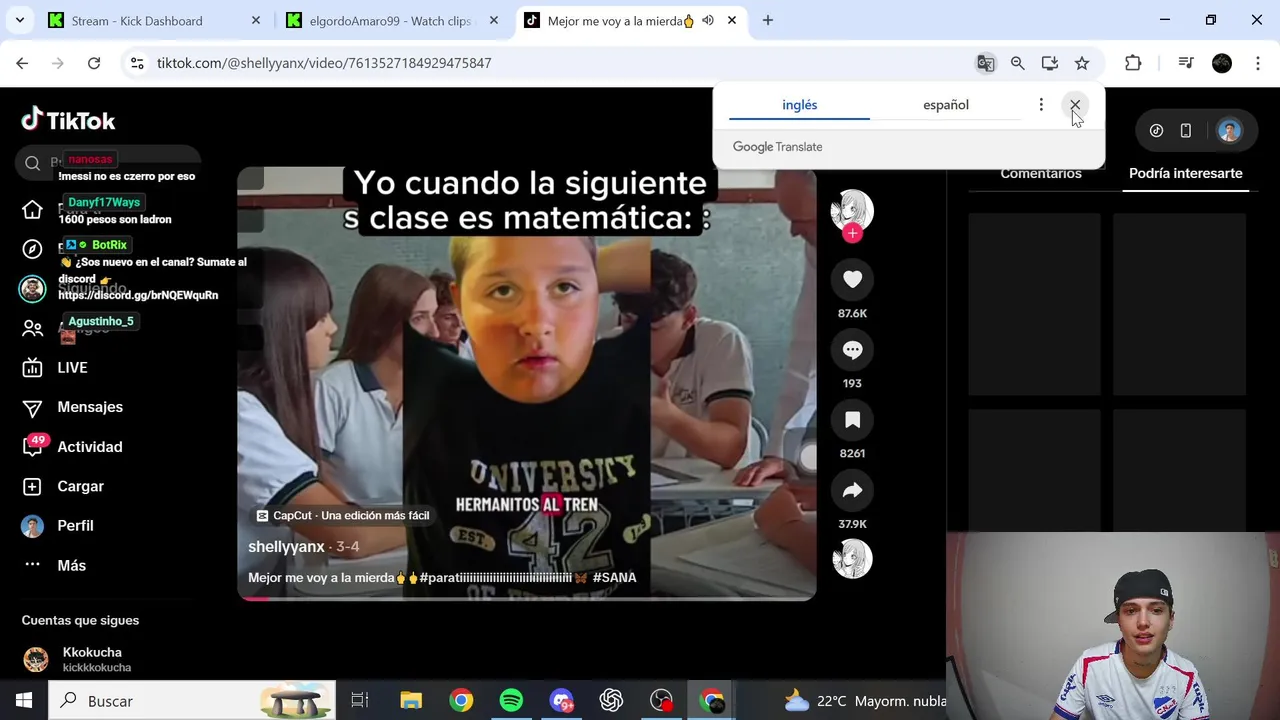Image resolution: width=1280 pixels, height=720 pixels.
Task: Open Chrome profile avatar
Action: [1222, 63]
